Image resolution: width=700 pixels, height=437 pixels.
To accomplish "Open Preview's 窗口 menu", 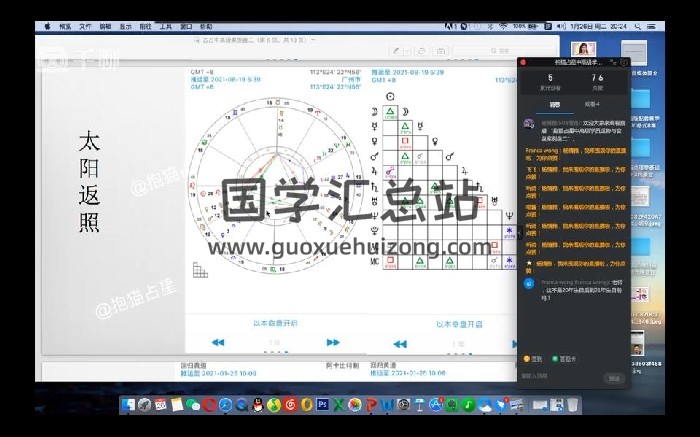I will click(186, 27).
